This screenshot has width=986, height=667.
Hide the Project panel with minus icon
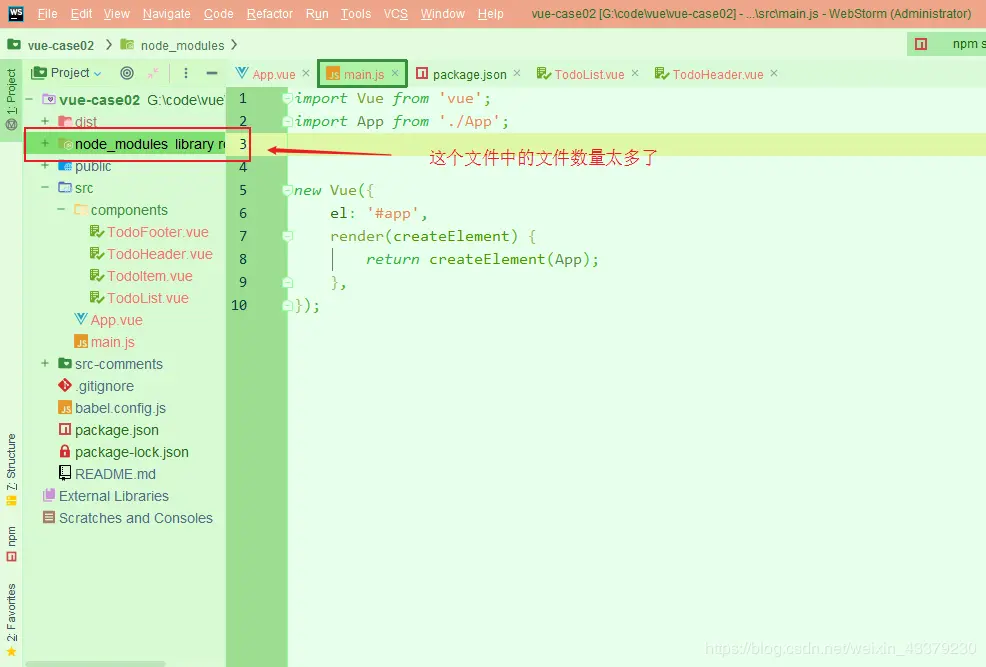point(212,73)
